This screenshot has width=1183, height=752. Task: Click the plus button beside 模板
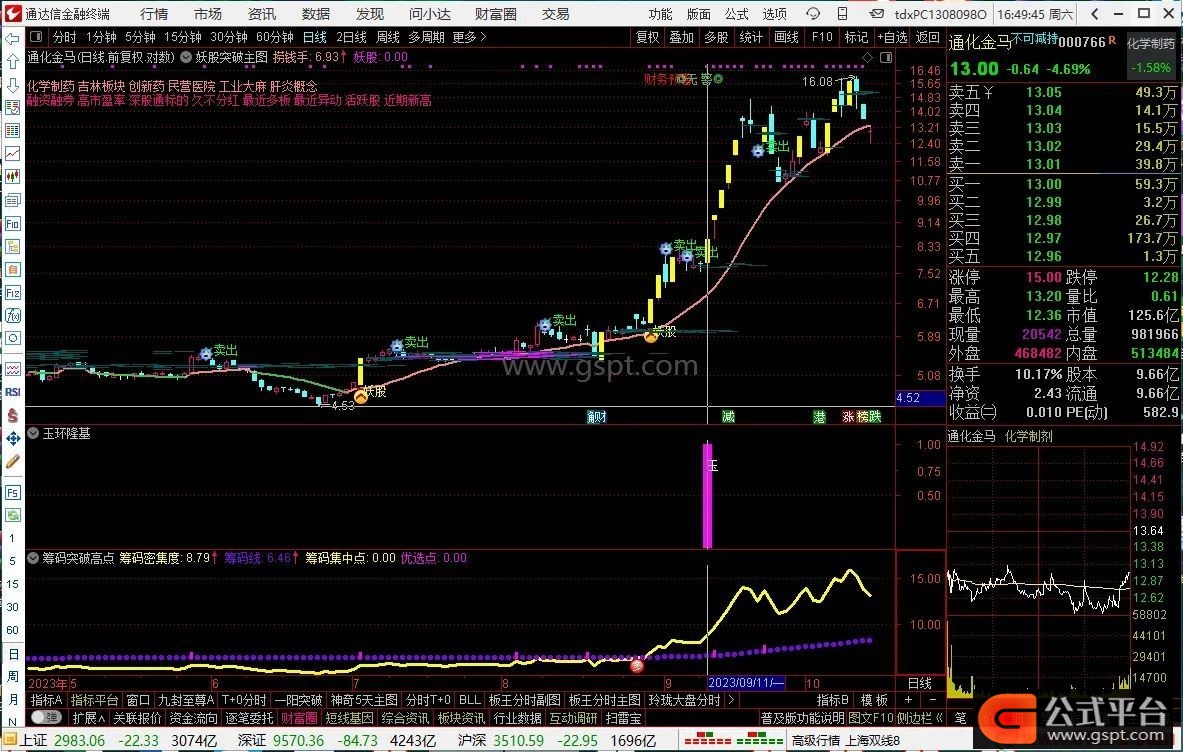(x=908, y=700)
